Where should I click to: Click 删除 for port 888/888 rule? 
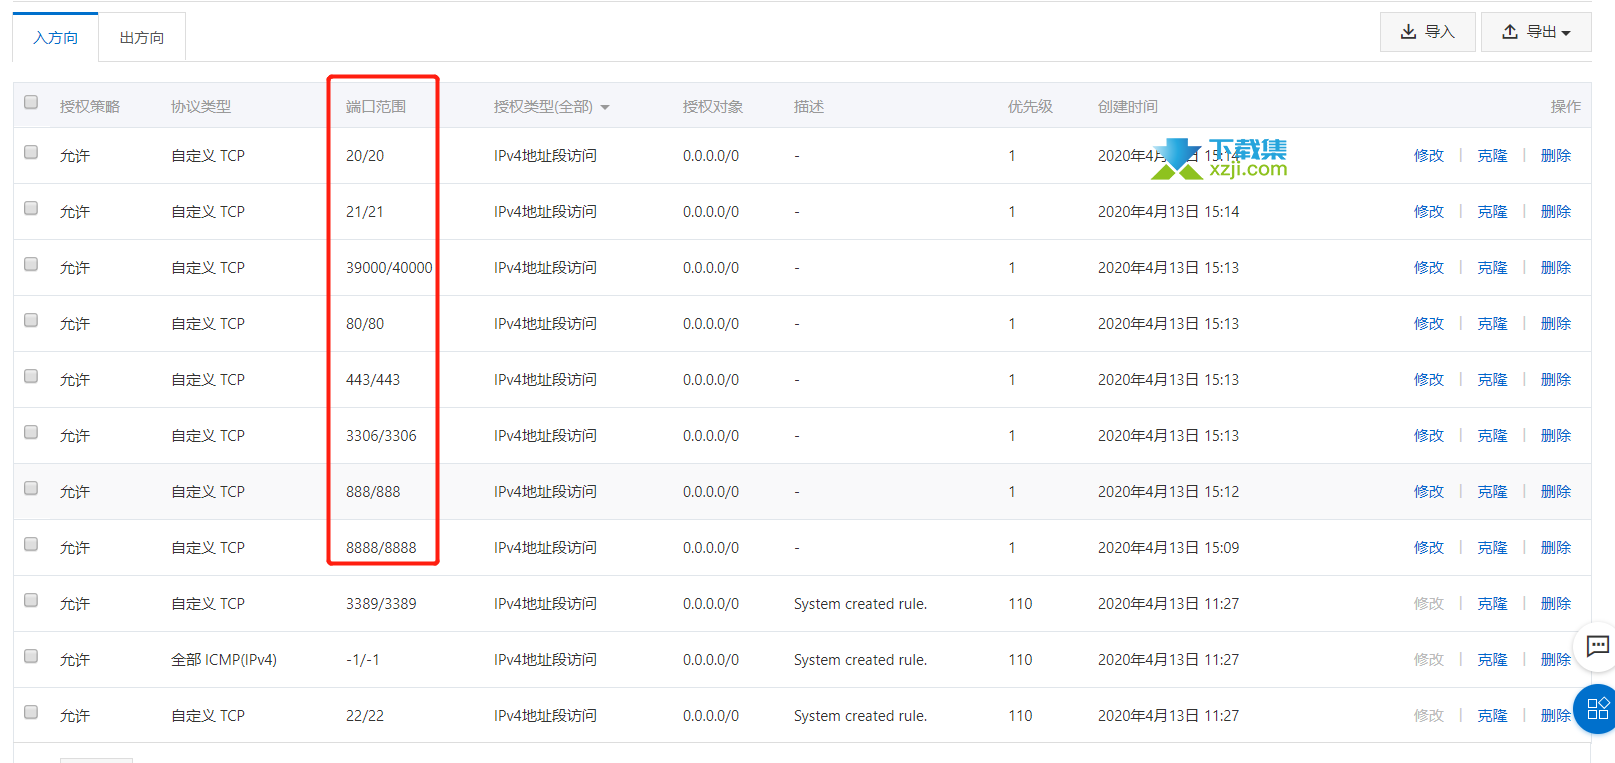(1556, 492)
